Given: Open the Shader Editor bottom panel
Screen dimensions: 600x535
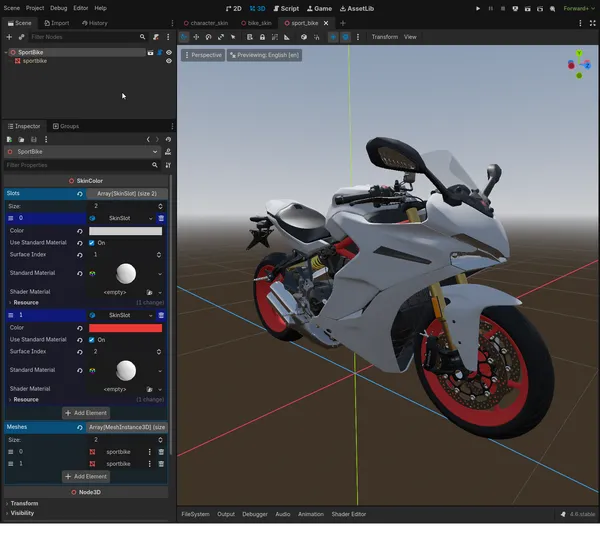Looking at the screenshot, I should point(349,515).
